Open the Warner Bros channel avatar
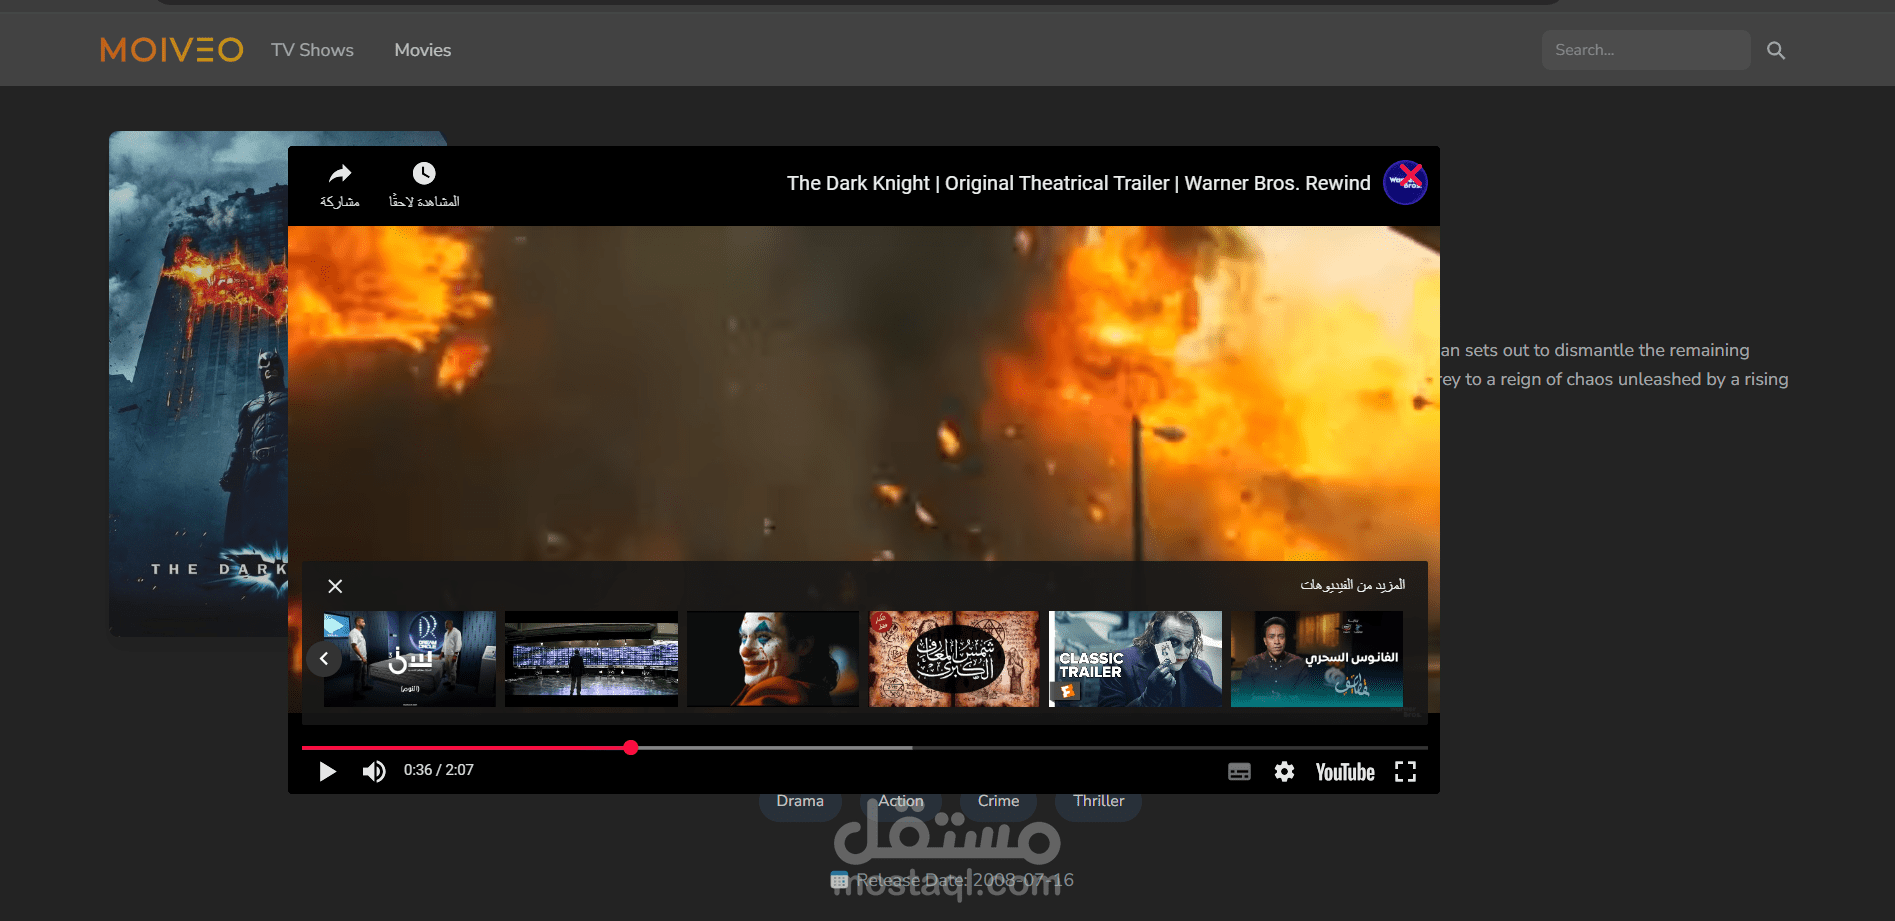 click(x=1405, y=183)
